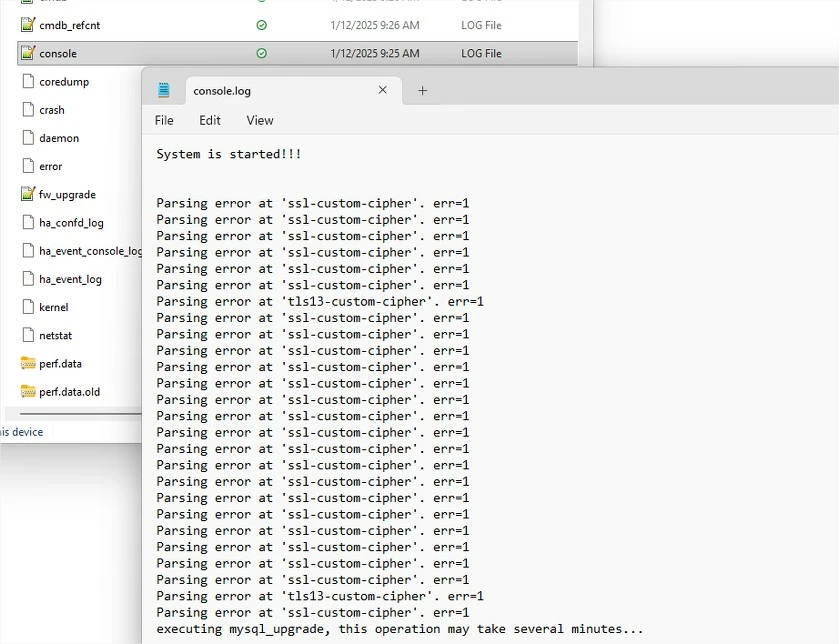839x644 pixels.
Task: Close the console.log tab
Action: coord(383,90)
